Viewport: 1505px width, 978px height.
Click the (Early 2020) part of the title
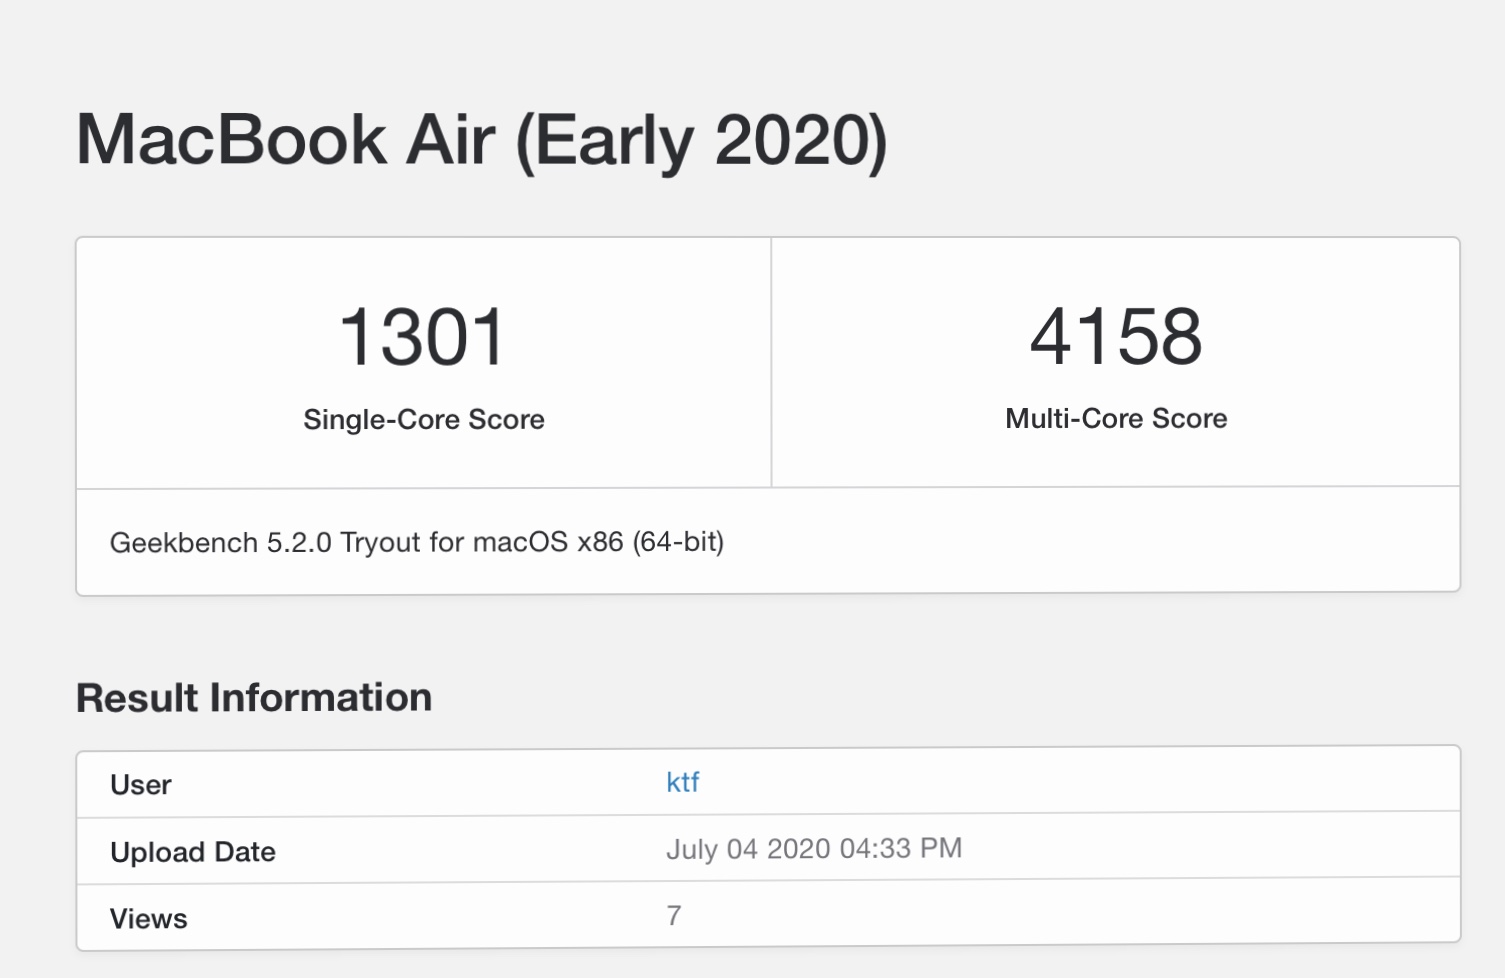701,140
